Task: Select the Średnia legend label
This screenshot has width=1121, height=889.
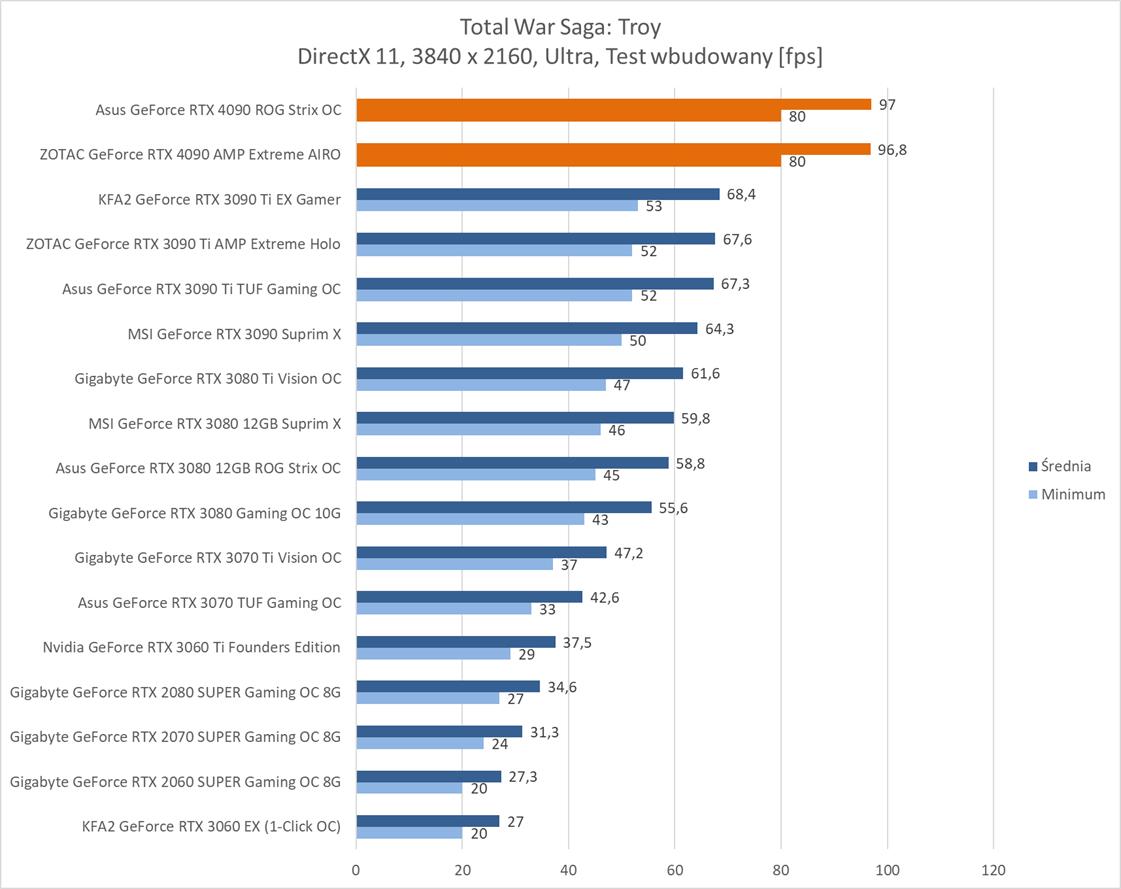Action: tap(1066, 466)
